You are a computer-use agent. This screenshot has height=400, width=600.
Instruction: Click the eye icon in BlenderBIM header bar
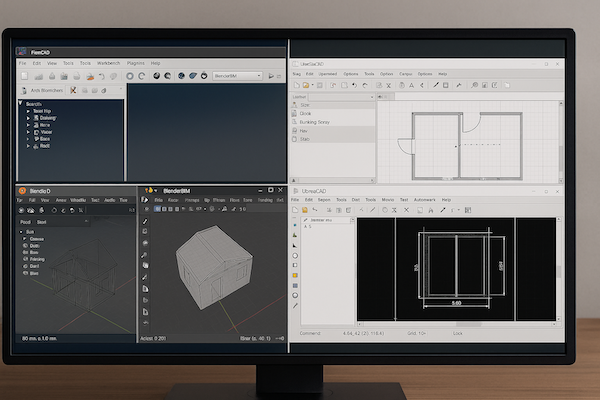(x=147, y=209)
